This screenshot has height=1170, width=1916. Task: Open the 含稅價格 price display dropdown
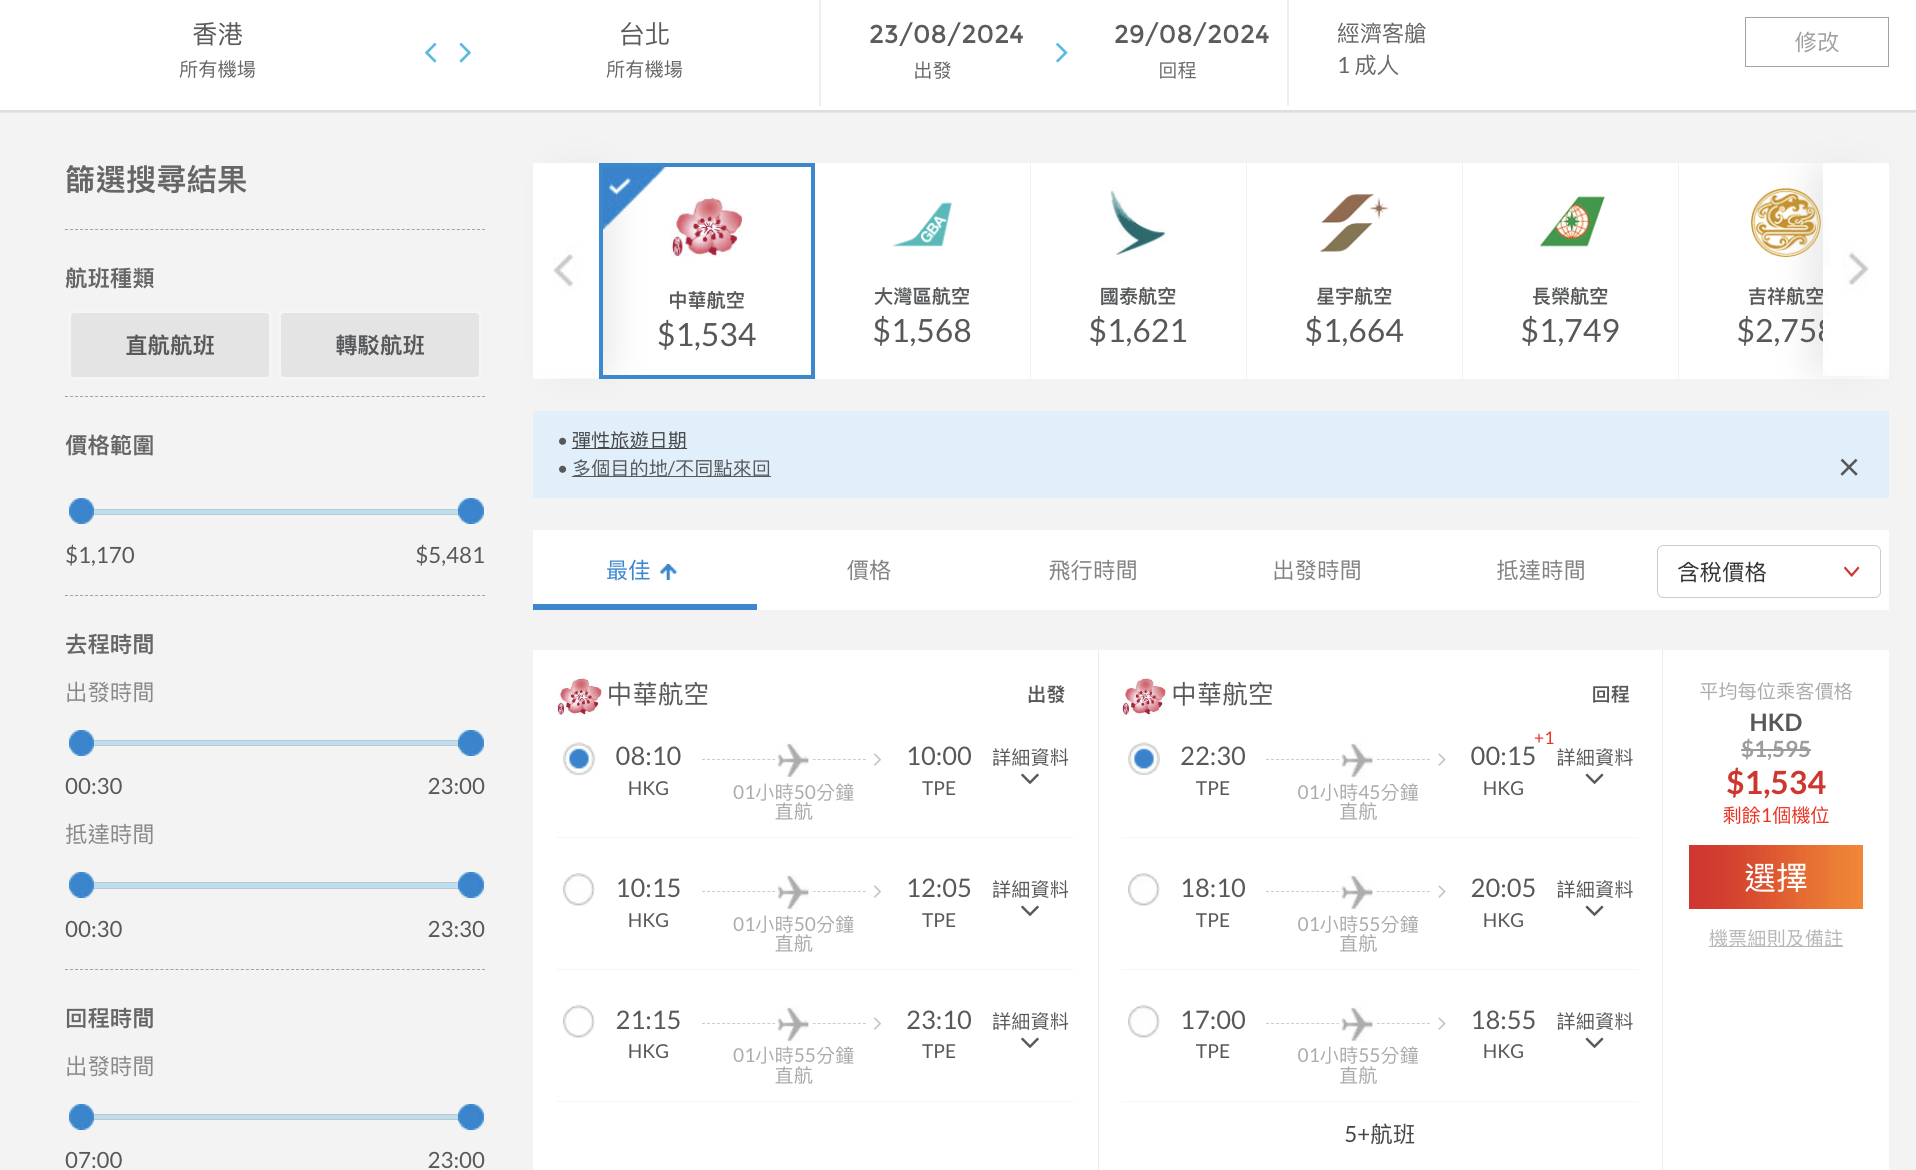click(1768, 572)
